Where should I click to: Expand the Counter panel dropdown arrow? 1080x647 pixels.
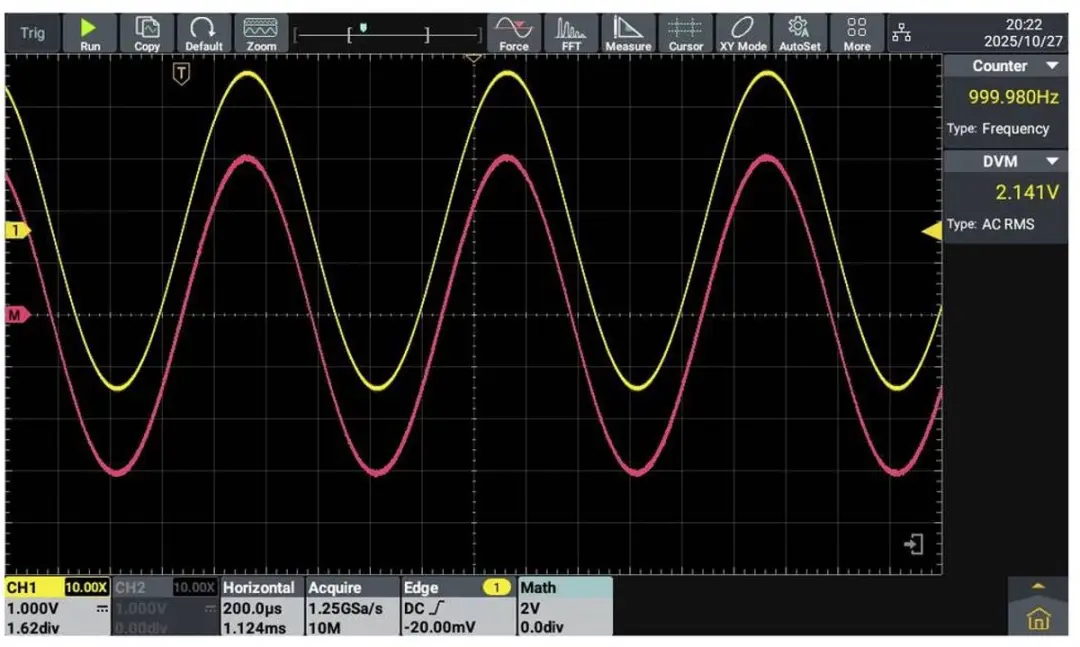coord(1052,65)
